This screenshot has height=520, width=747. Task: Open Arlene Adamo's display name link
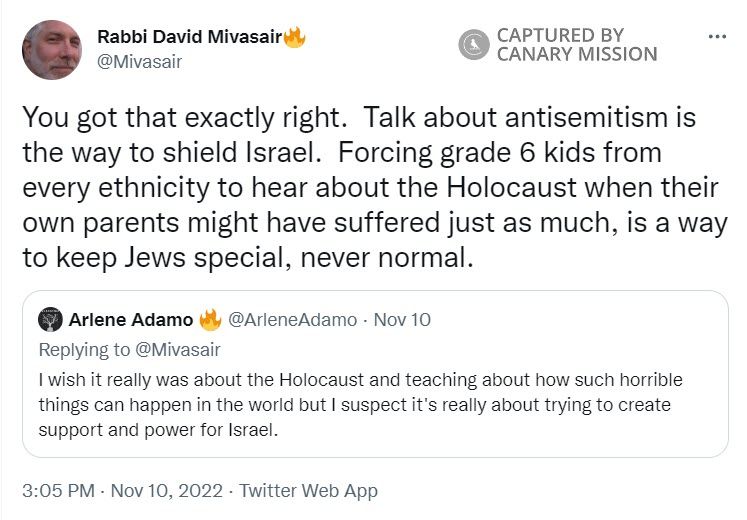point(130,321)
